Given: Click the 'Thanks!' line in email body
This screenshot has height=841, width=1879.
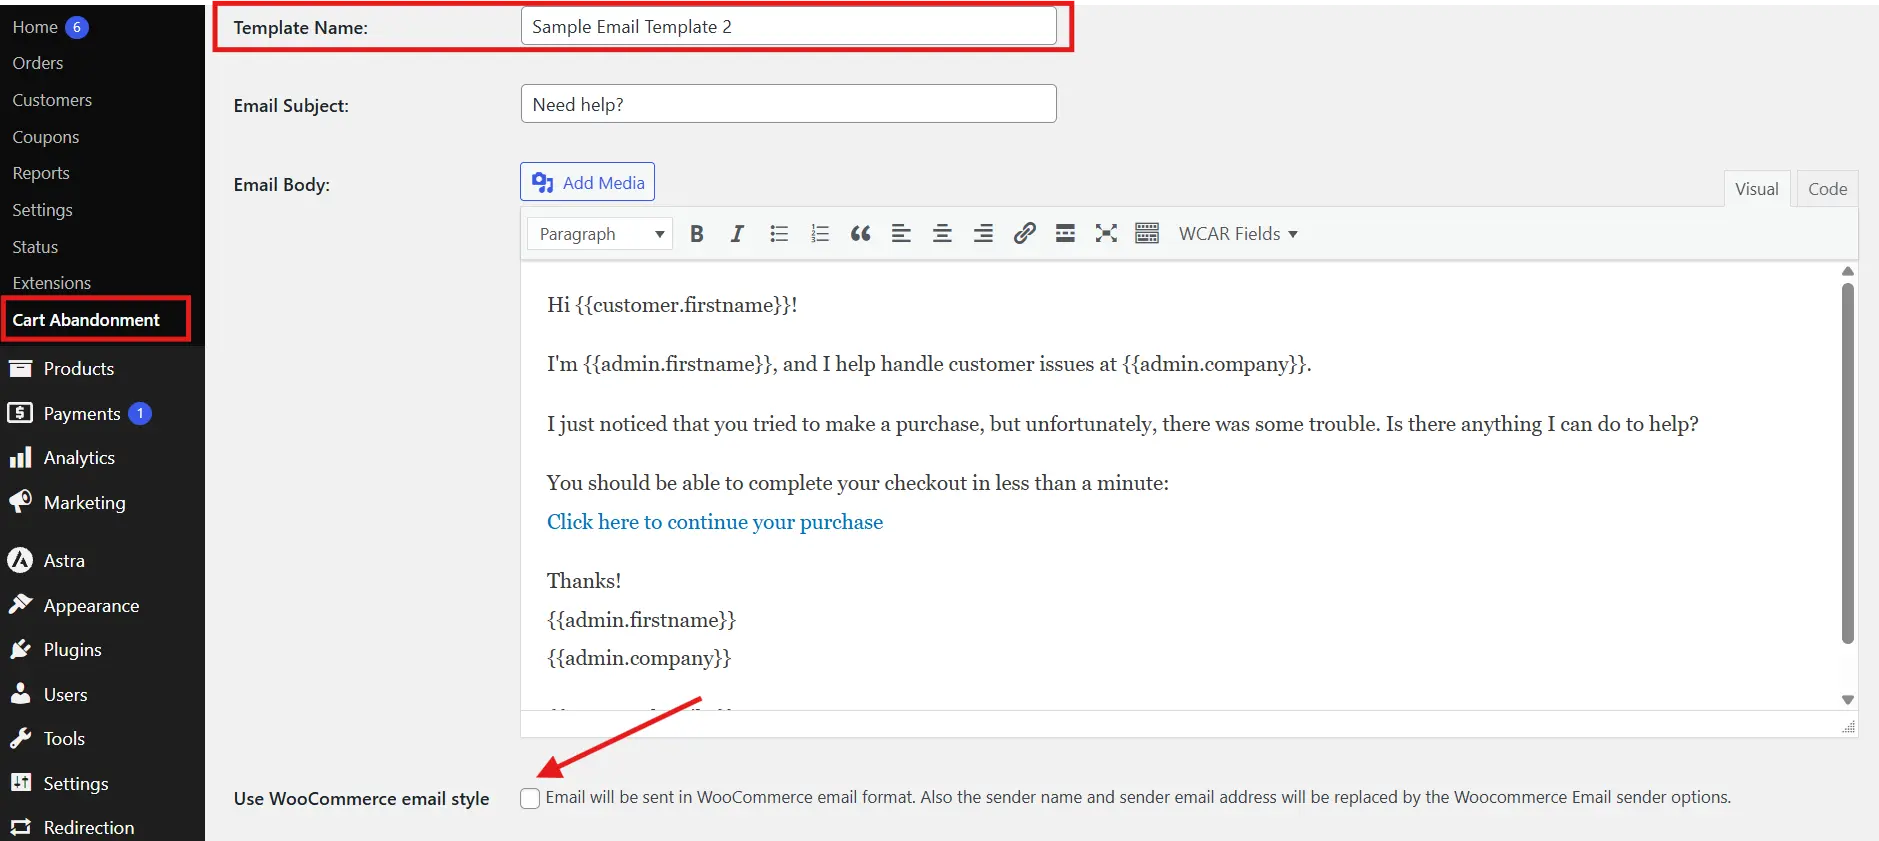Looking at the screenshot, I should click(x=584, y=581).
